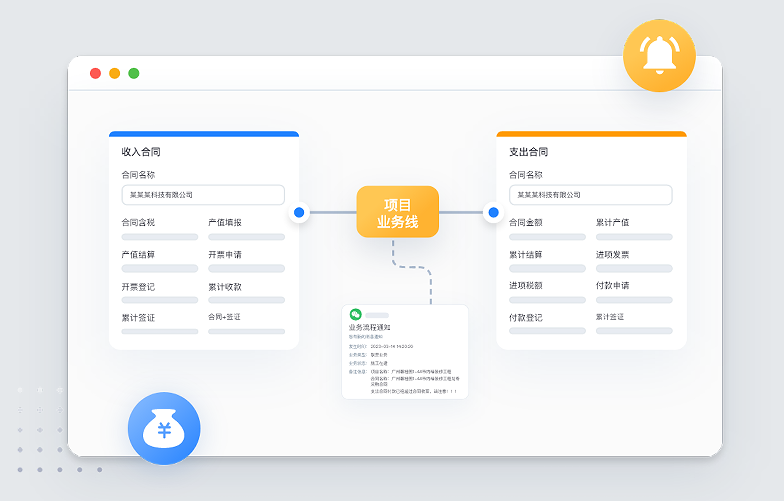Screen dimensions: 784x501
Task: Click the blue connector dot beside 支出合同 card
Action: [x=492, y=212]
